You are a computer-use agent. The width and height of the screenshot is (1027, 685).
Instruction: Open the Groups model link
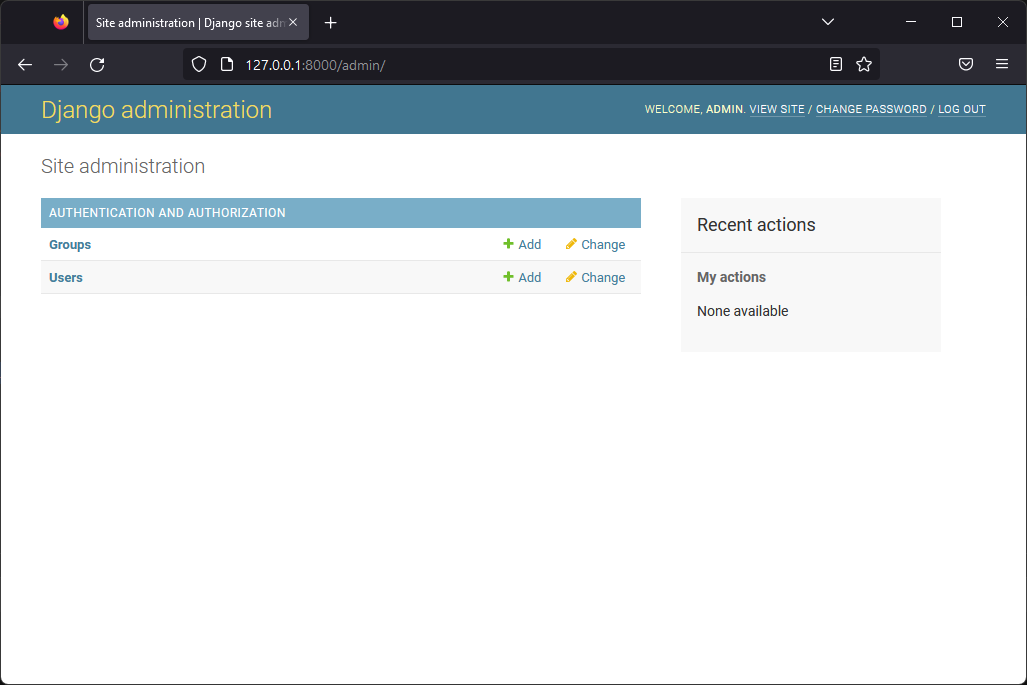click(x=70, y=245)
